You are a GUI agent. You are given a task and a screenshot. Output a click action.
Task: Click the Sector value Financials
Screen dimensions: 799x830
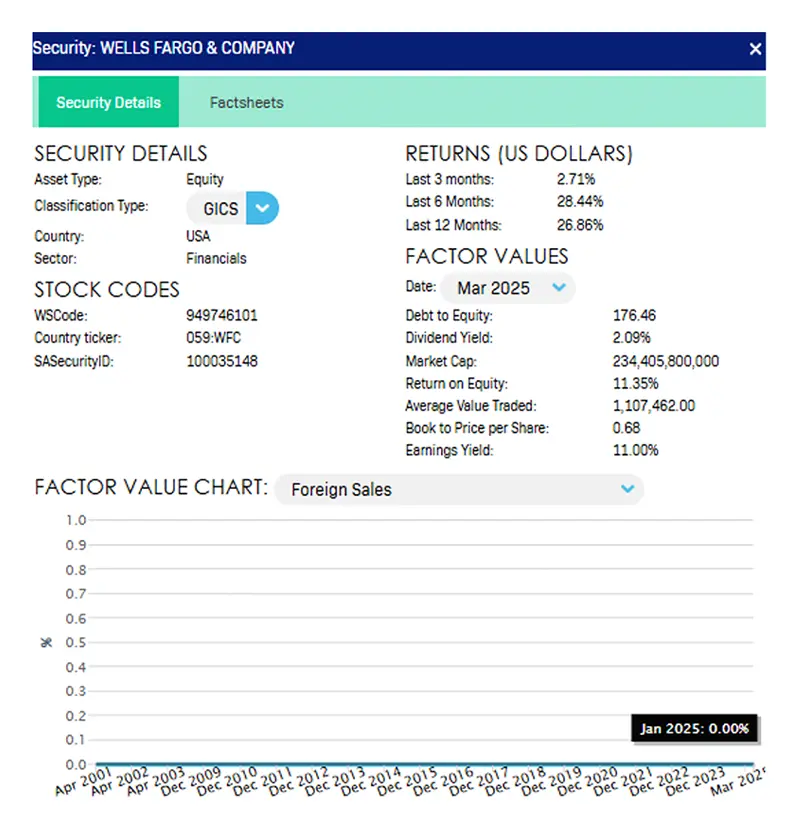coord(216,258)
